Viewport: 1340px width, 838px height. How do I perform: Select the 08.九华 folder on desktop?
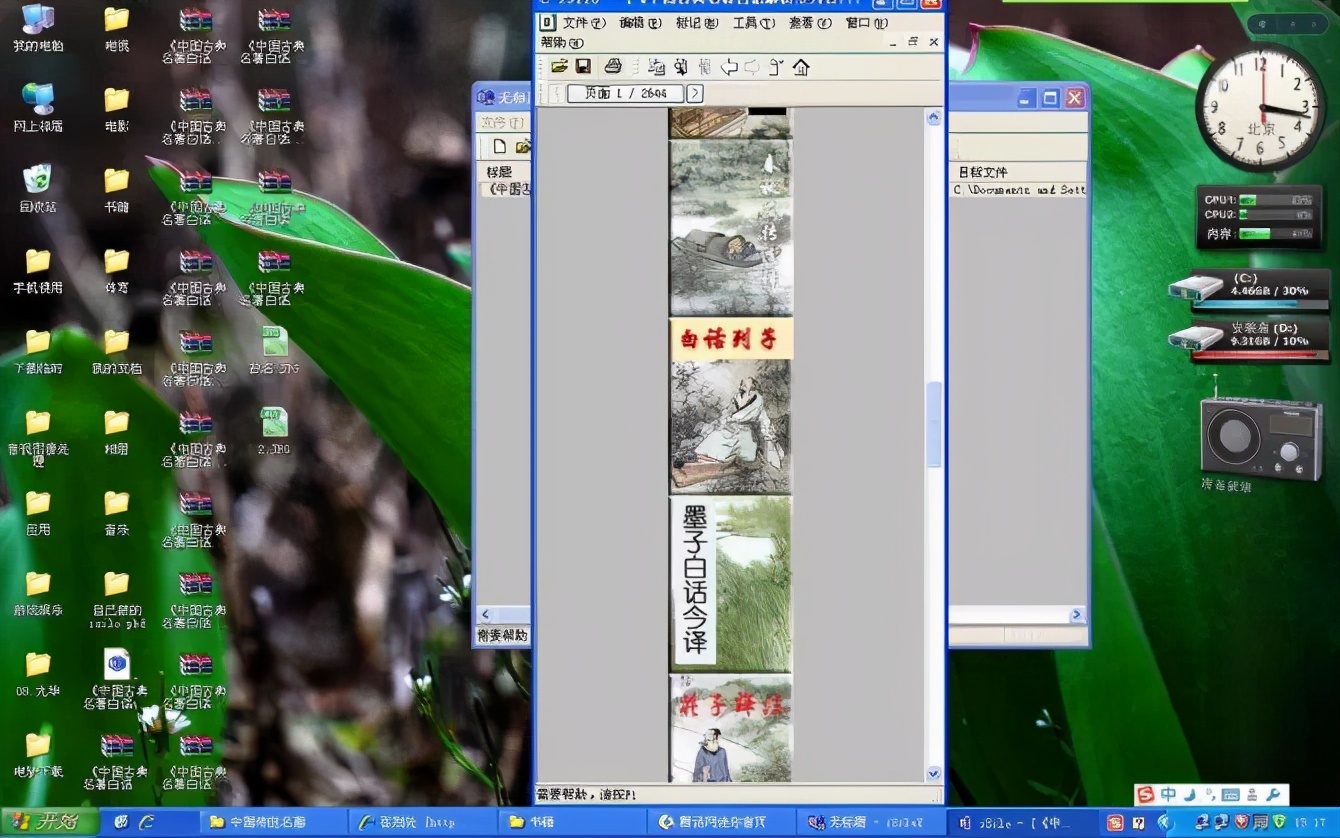38,675
